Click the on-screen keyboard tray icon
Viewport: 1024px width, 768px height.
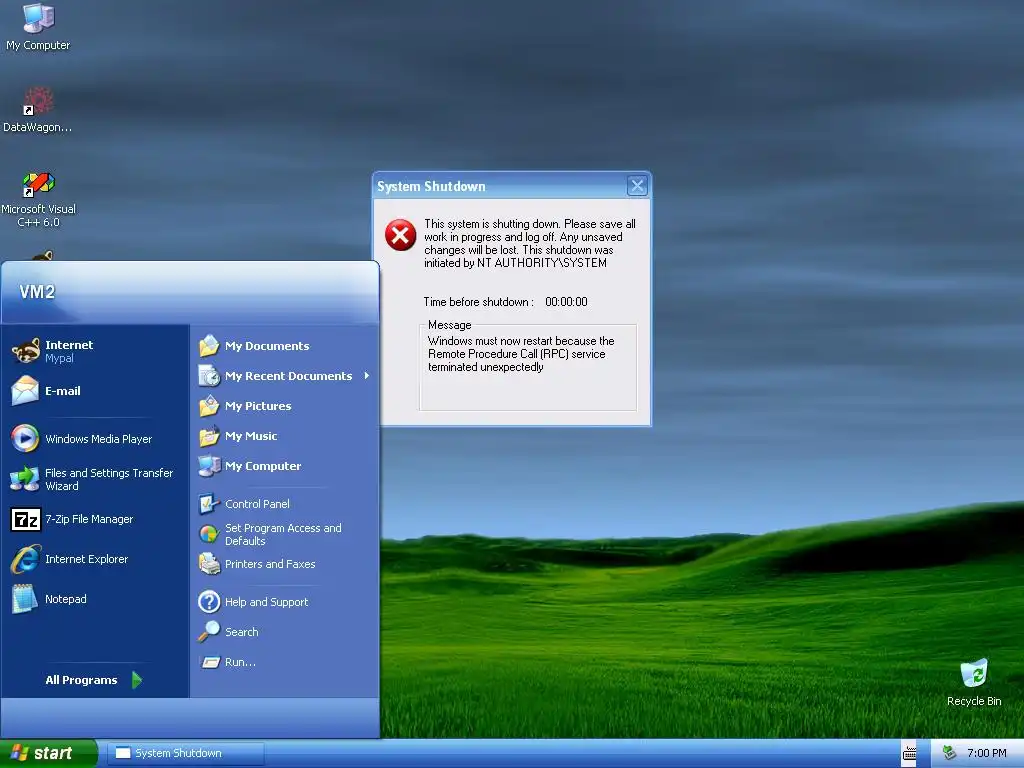909,754
